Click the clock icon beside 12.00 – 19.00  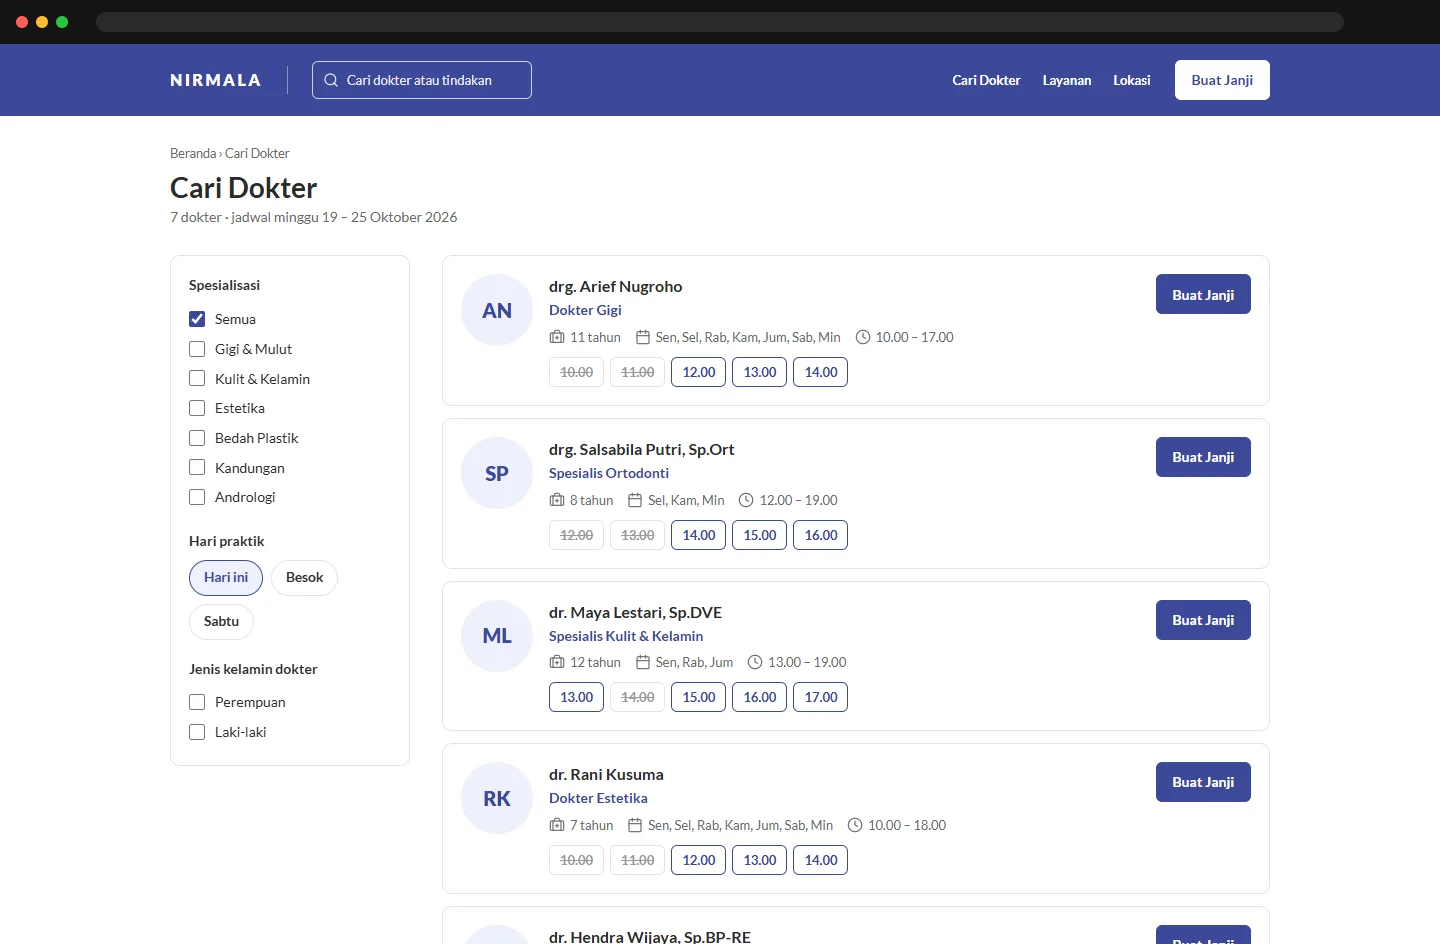[x=746, y=500]
